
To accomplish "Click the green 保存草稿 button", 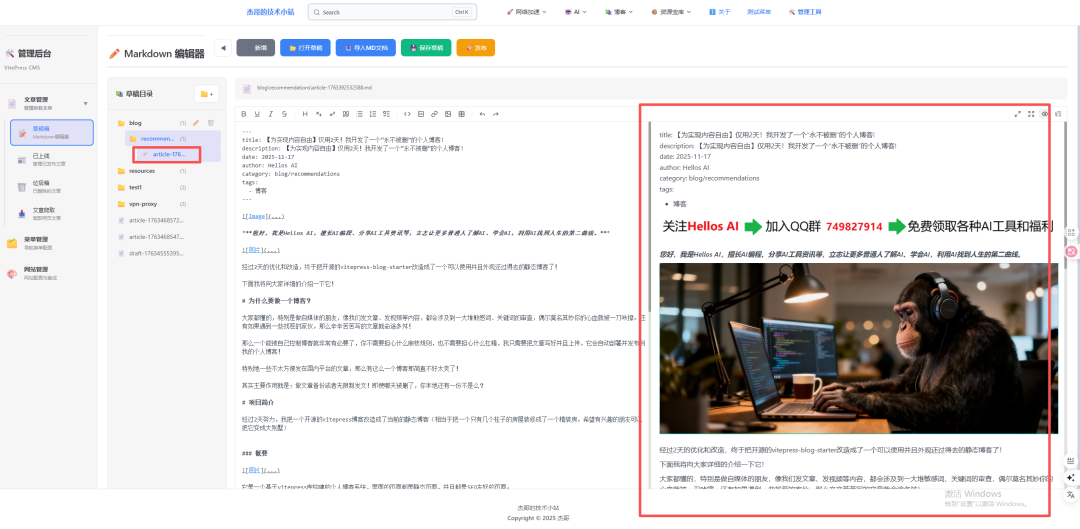I will click(x=426, y=47).
